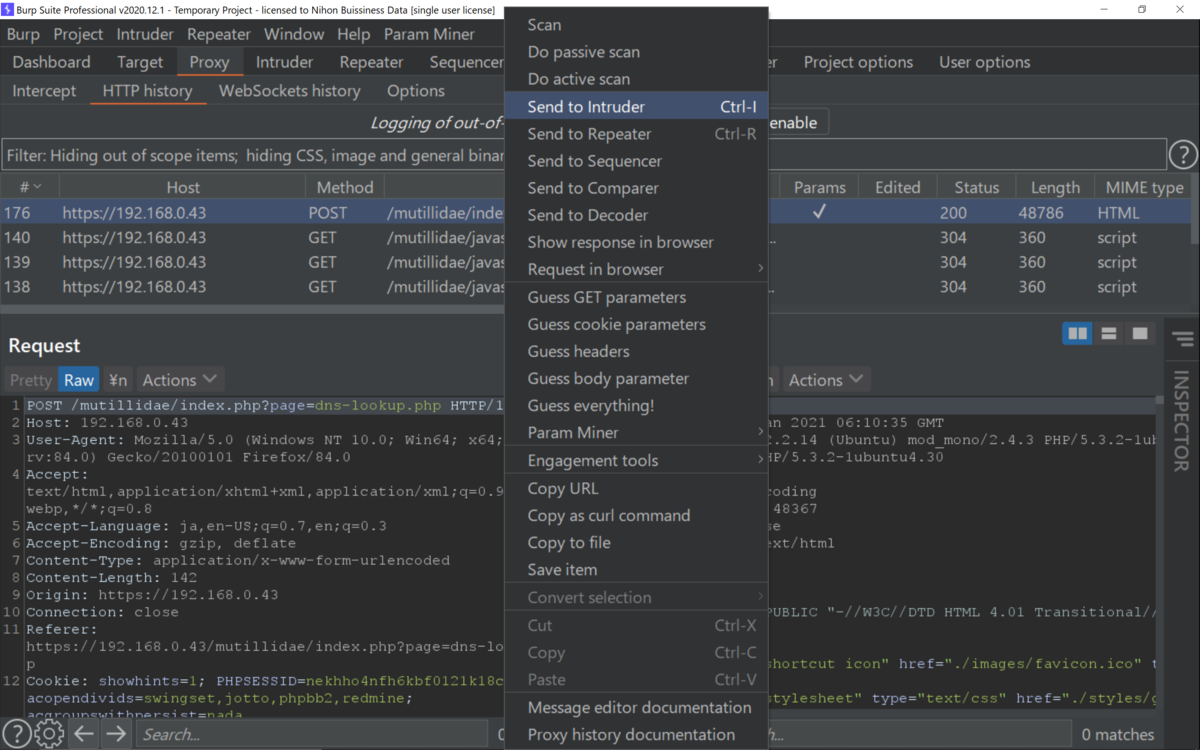Open the request Actions dropdown
This screenshot has width=1200, height=750.
point(179,380)
